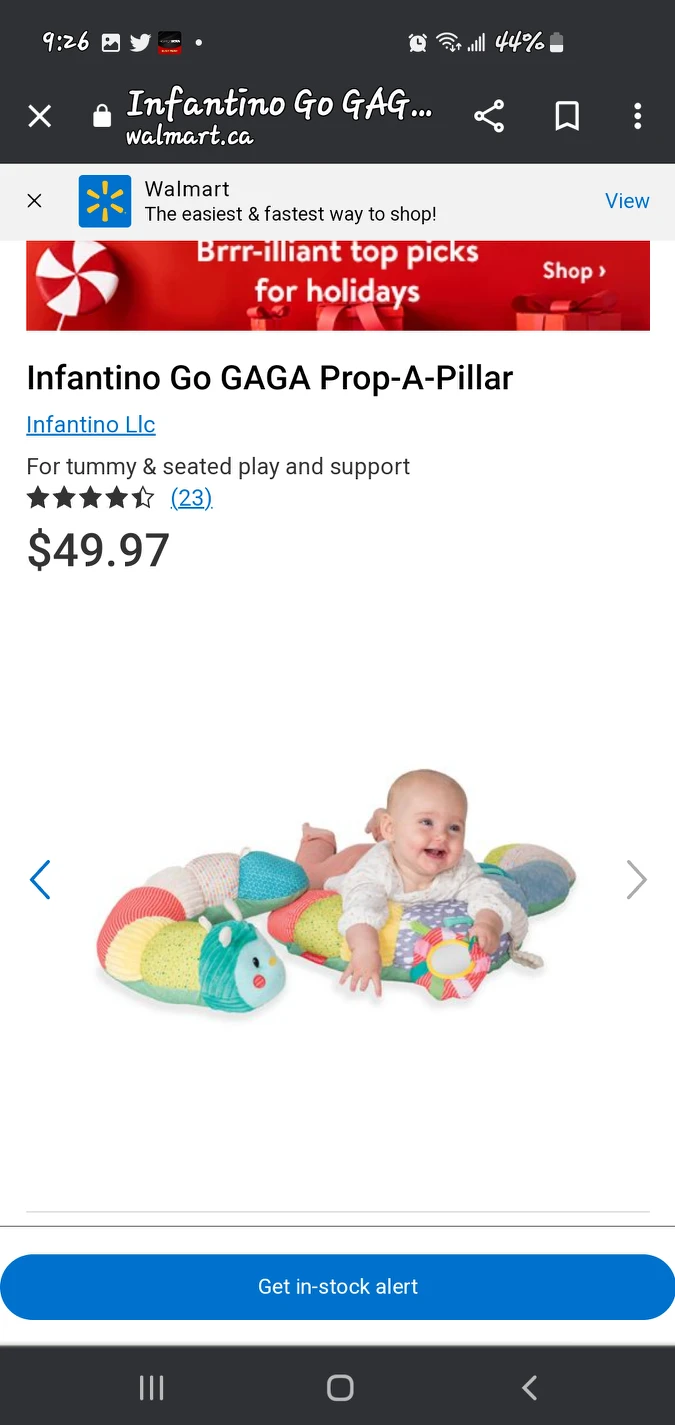The width and height of the screenshot is (675, 1425).
Task: Tap Shop on the holiday banner
Action: coord(574,271)
